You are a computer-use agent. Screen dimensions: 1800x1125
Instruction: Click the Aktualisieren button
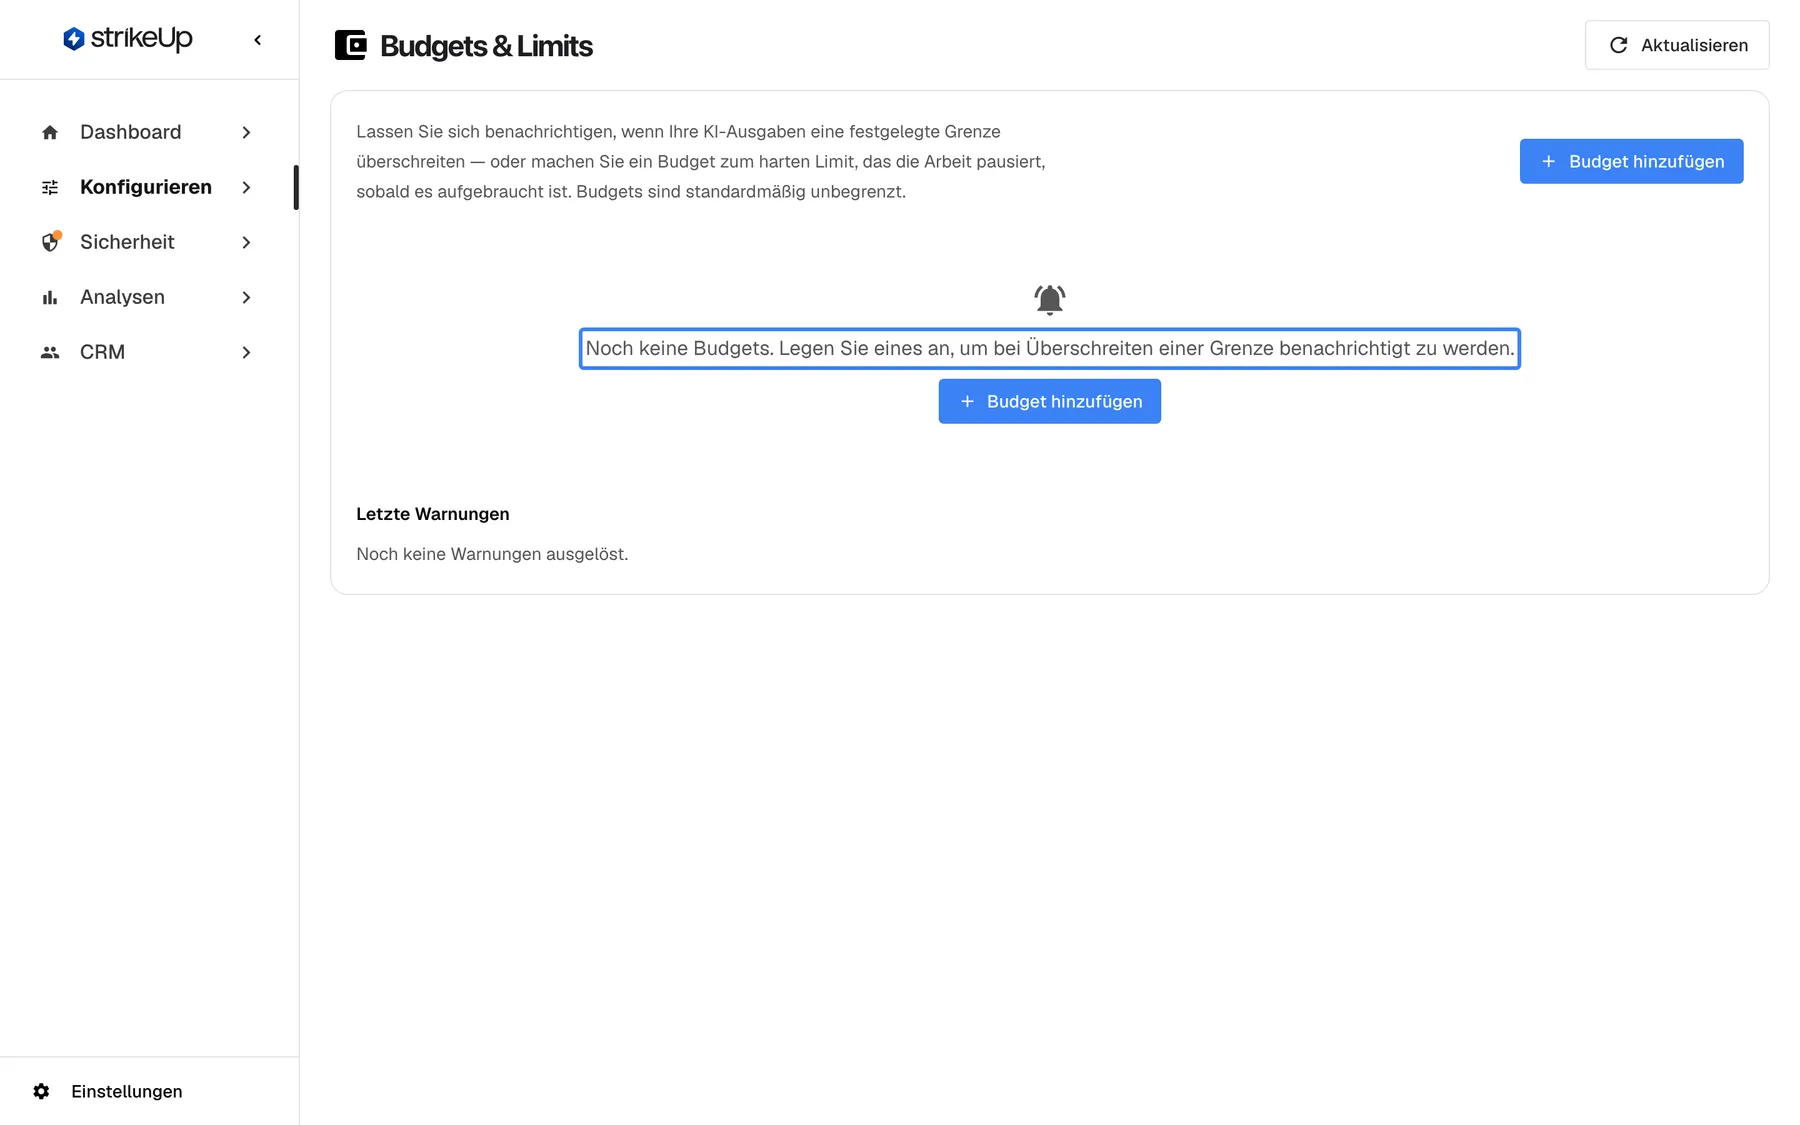(1677, 45)
